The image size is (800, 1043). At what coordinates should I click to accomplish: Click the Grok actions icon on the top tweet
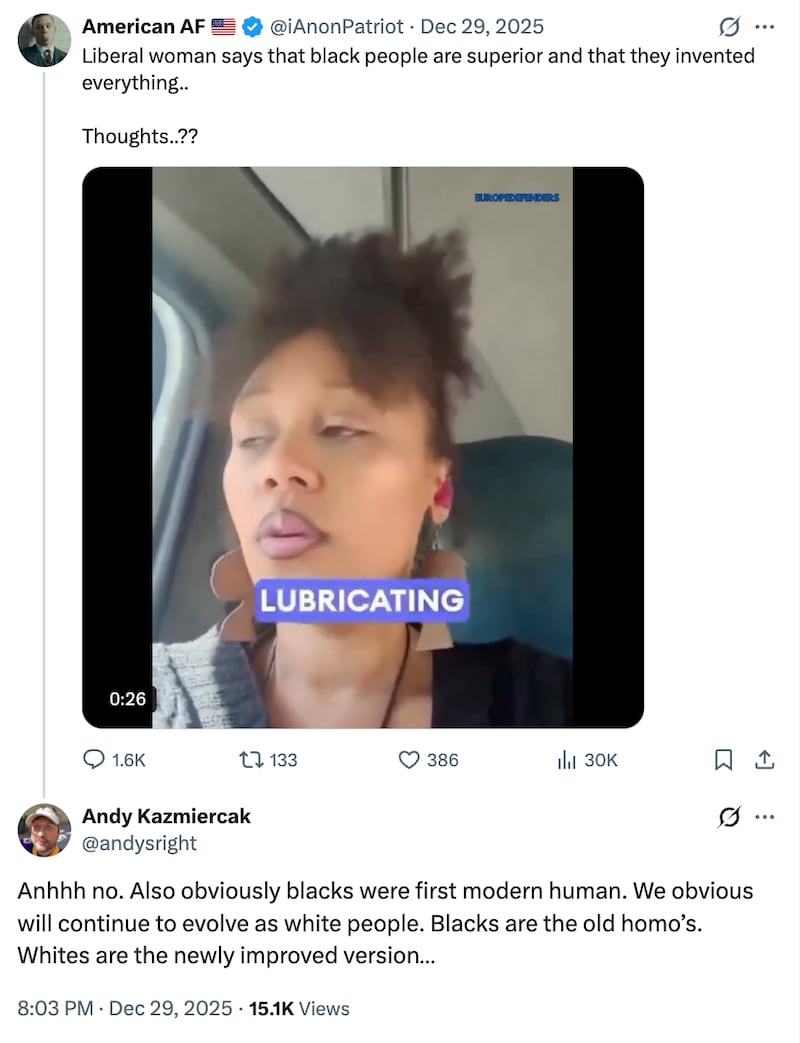(730, 28)
